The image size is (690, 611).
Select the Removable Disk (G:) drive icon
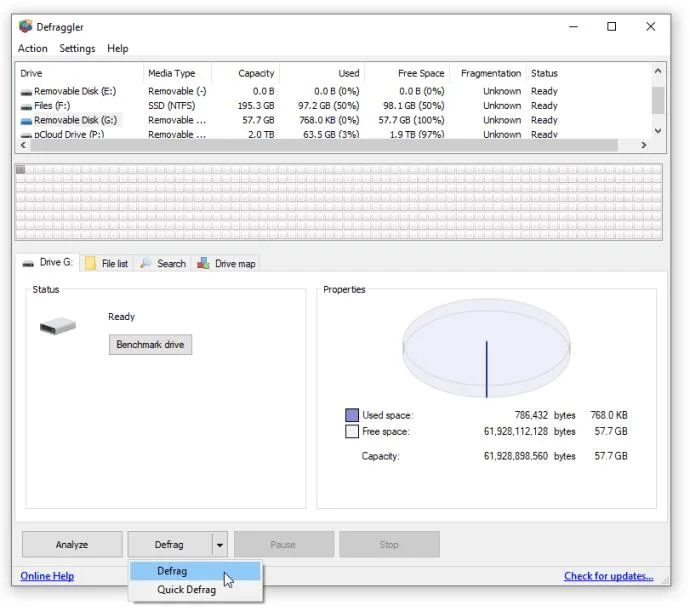(x=26, y=121)
